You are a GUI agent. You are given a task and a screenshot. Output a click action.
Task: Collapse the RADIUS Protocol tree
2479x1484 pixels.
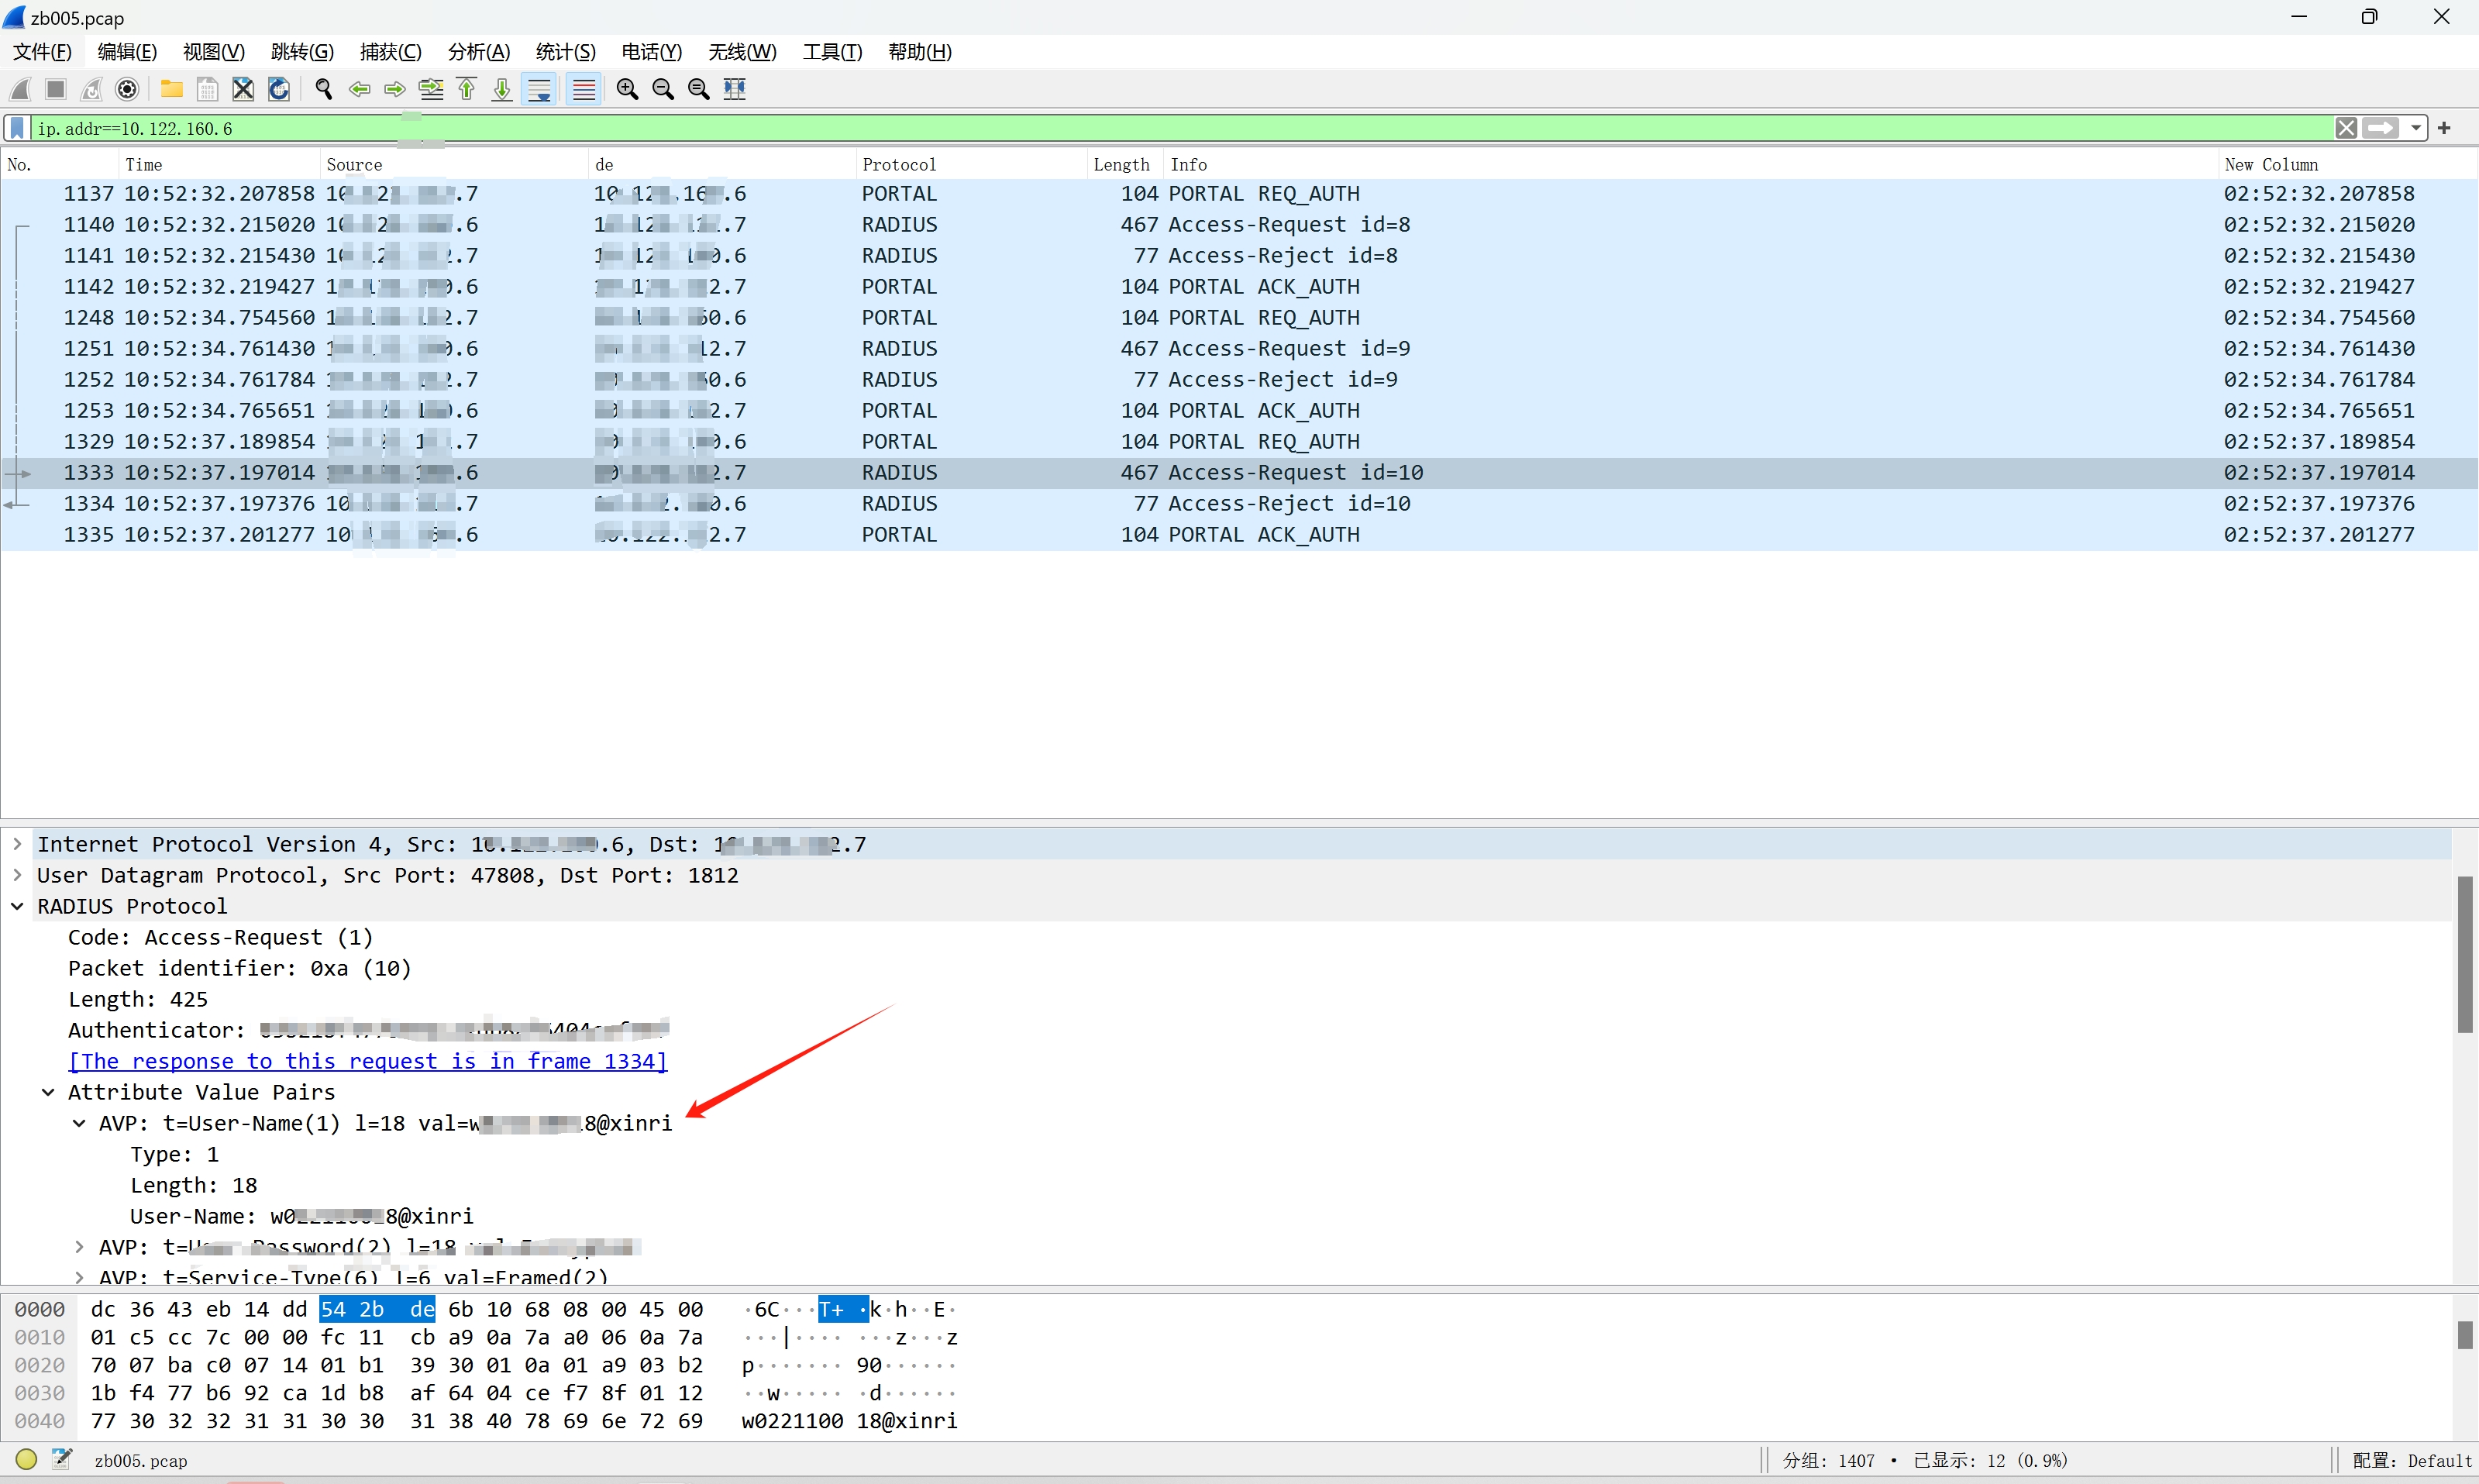click(17, 906)
